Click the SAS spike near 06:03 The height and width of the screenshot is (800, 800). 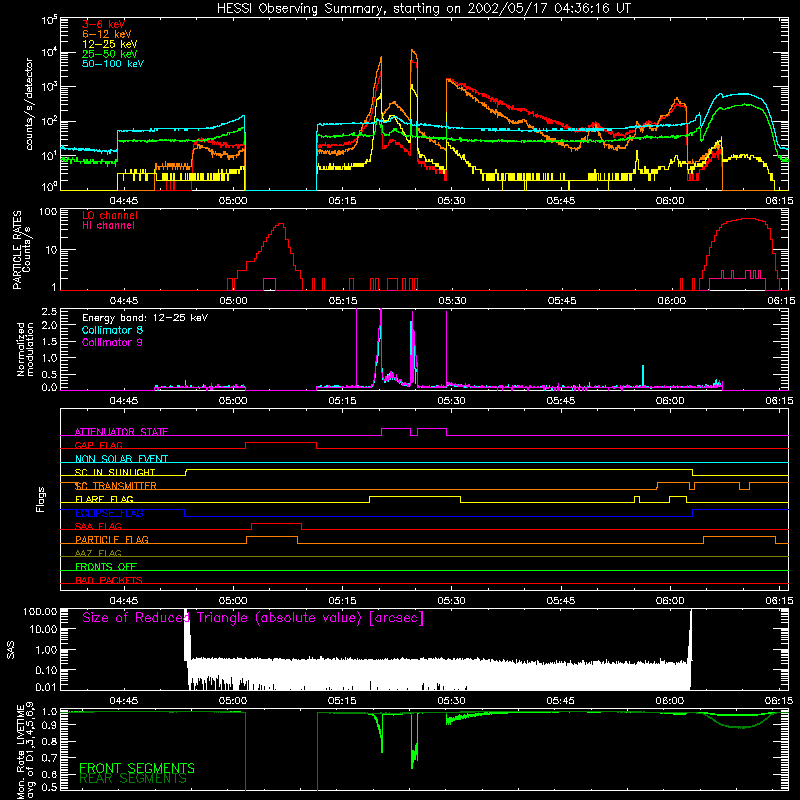pos(690,635)
